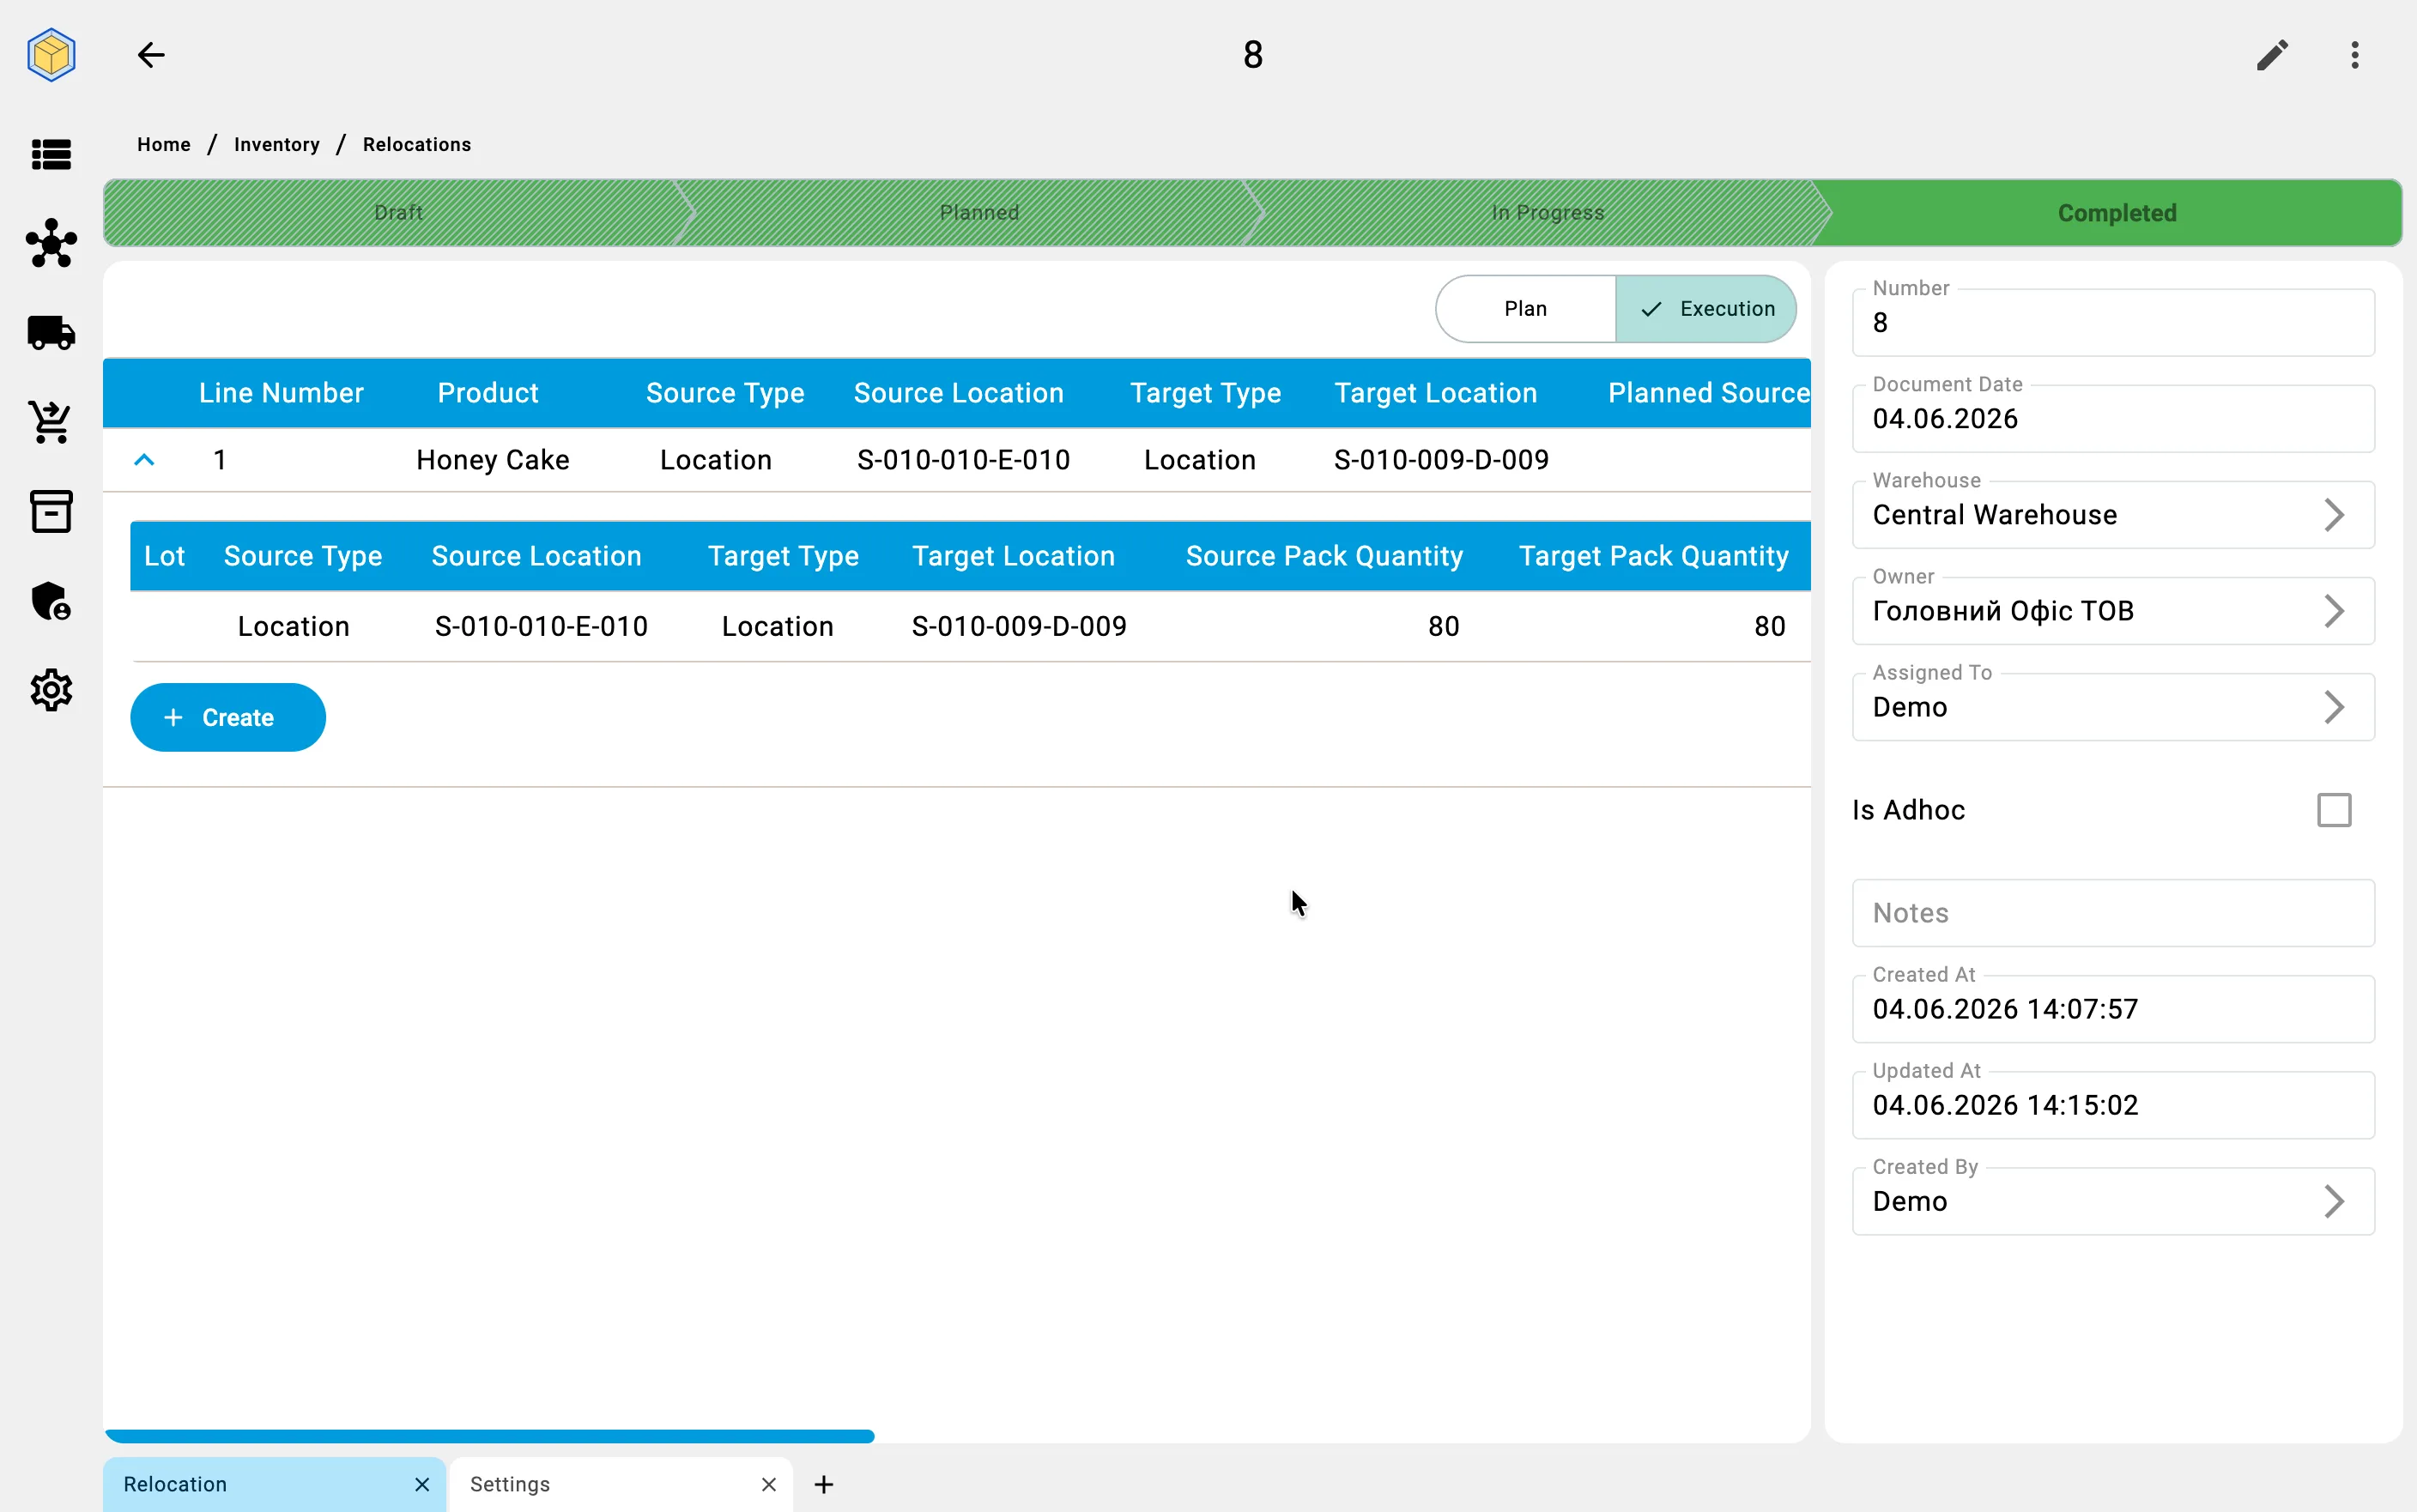Open the list menu sidebar icon

pos(51,154)
